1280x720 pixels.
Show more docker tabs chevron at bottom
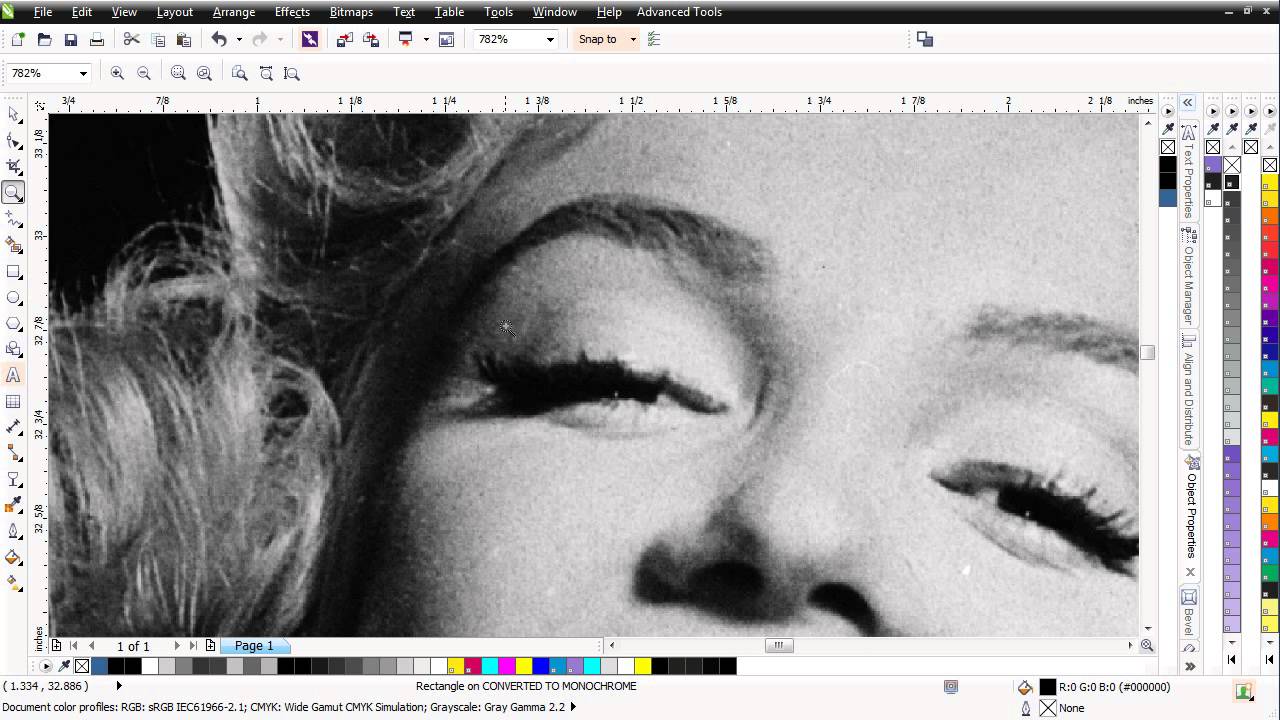[x=1189, y=666]
